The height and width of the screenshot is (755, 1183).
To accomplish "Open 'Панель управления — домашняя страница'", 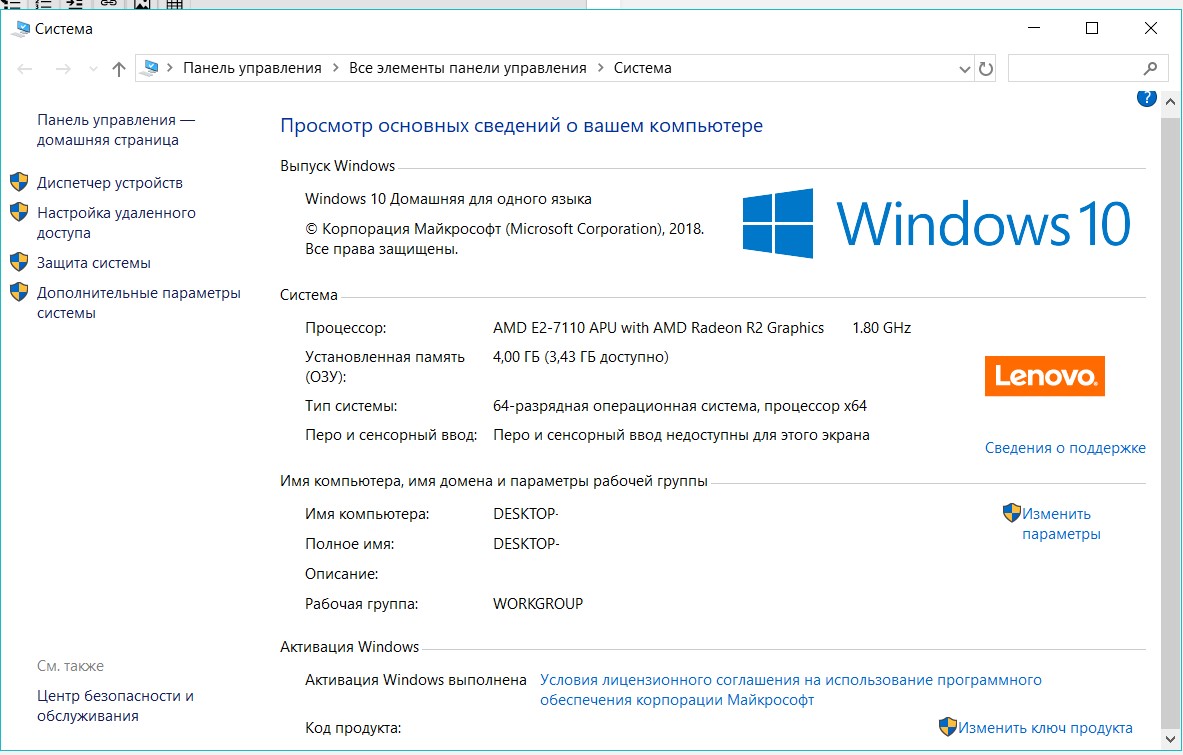I will click(x=115, y=130).
